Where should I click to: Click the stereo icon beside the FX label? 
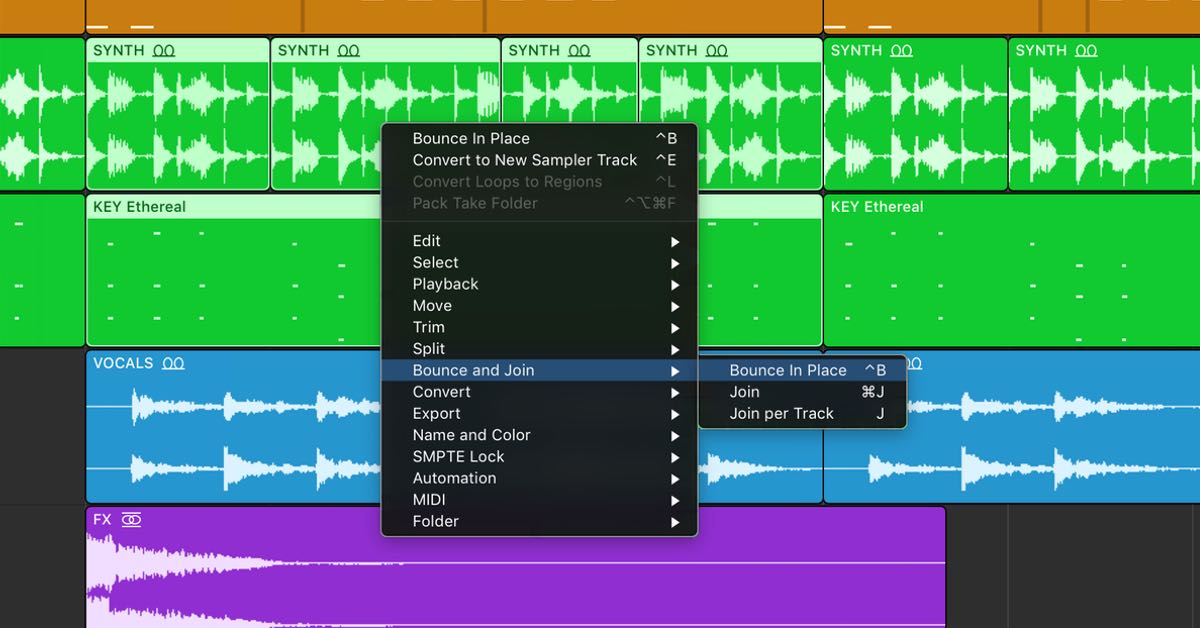131,520
